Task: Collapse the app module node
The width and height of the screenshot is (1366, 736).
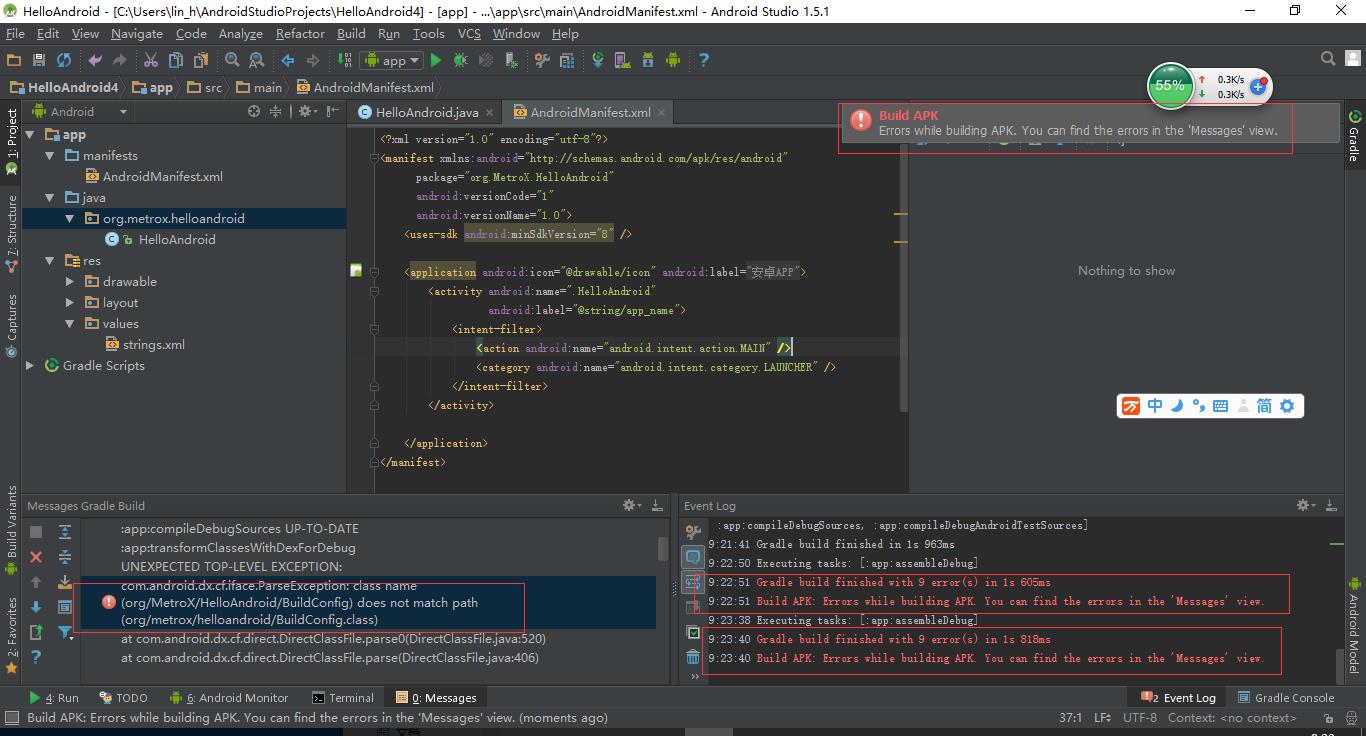Action: pos(30,134)
